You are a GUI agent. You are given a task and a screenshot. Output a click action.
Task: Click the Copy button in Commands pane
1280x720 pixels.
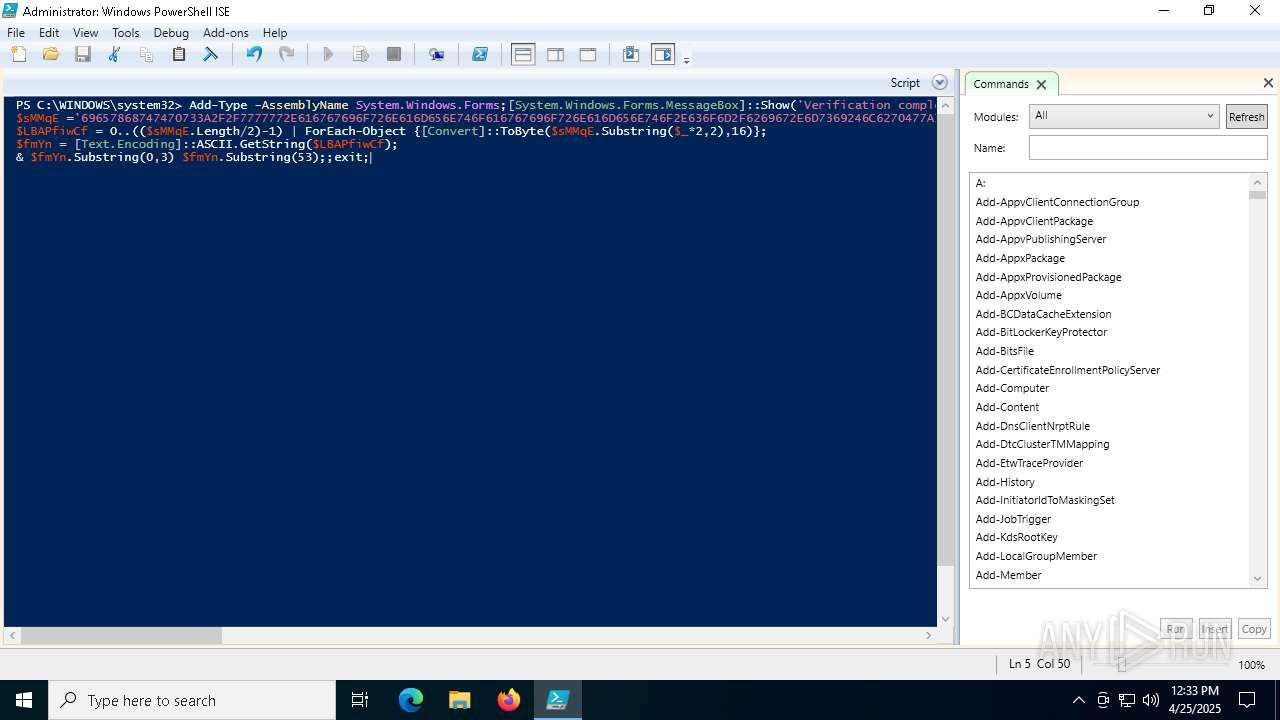click(x=1254, y=629)
